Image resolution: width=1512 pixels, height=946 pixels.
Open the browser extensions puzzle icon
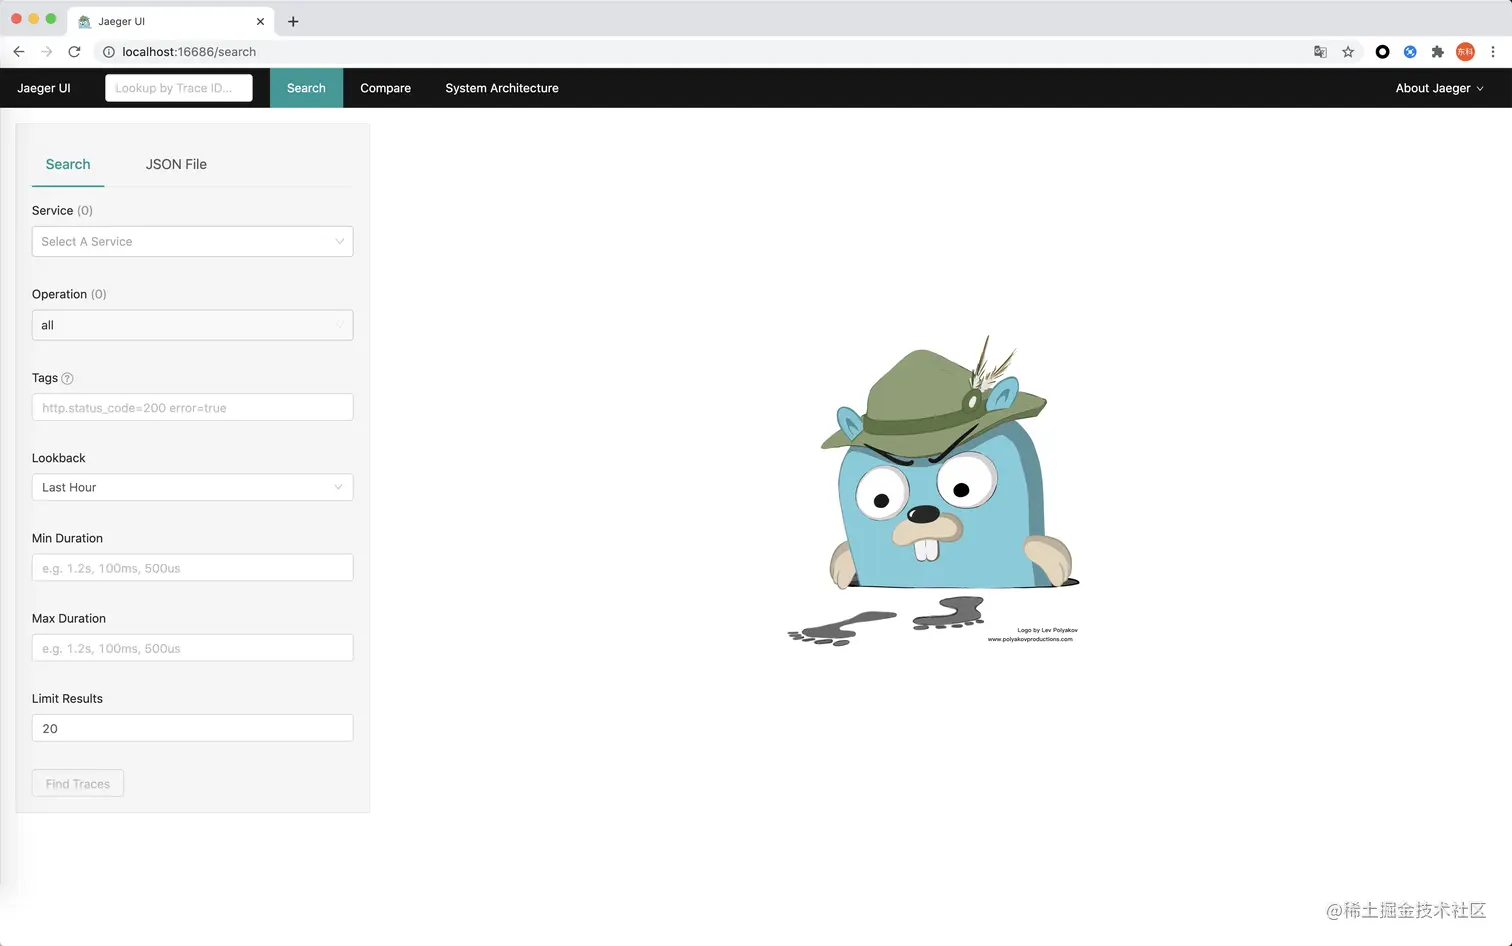pyautogui.click(x=1437, y=52)
